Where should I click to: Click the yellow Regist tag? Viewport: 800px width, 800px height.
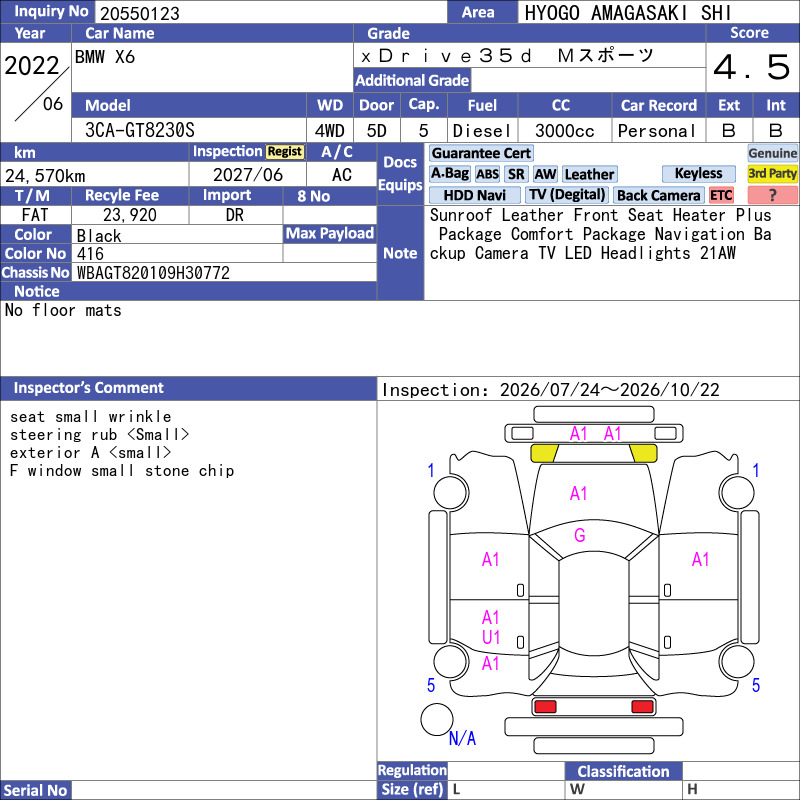pos(285,152)
